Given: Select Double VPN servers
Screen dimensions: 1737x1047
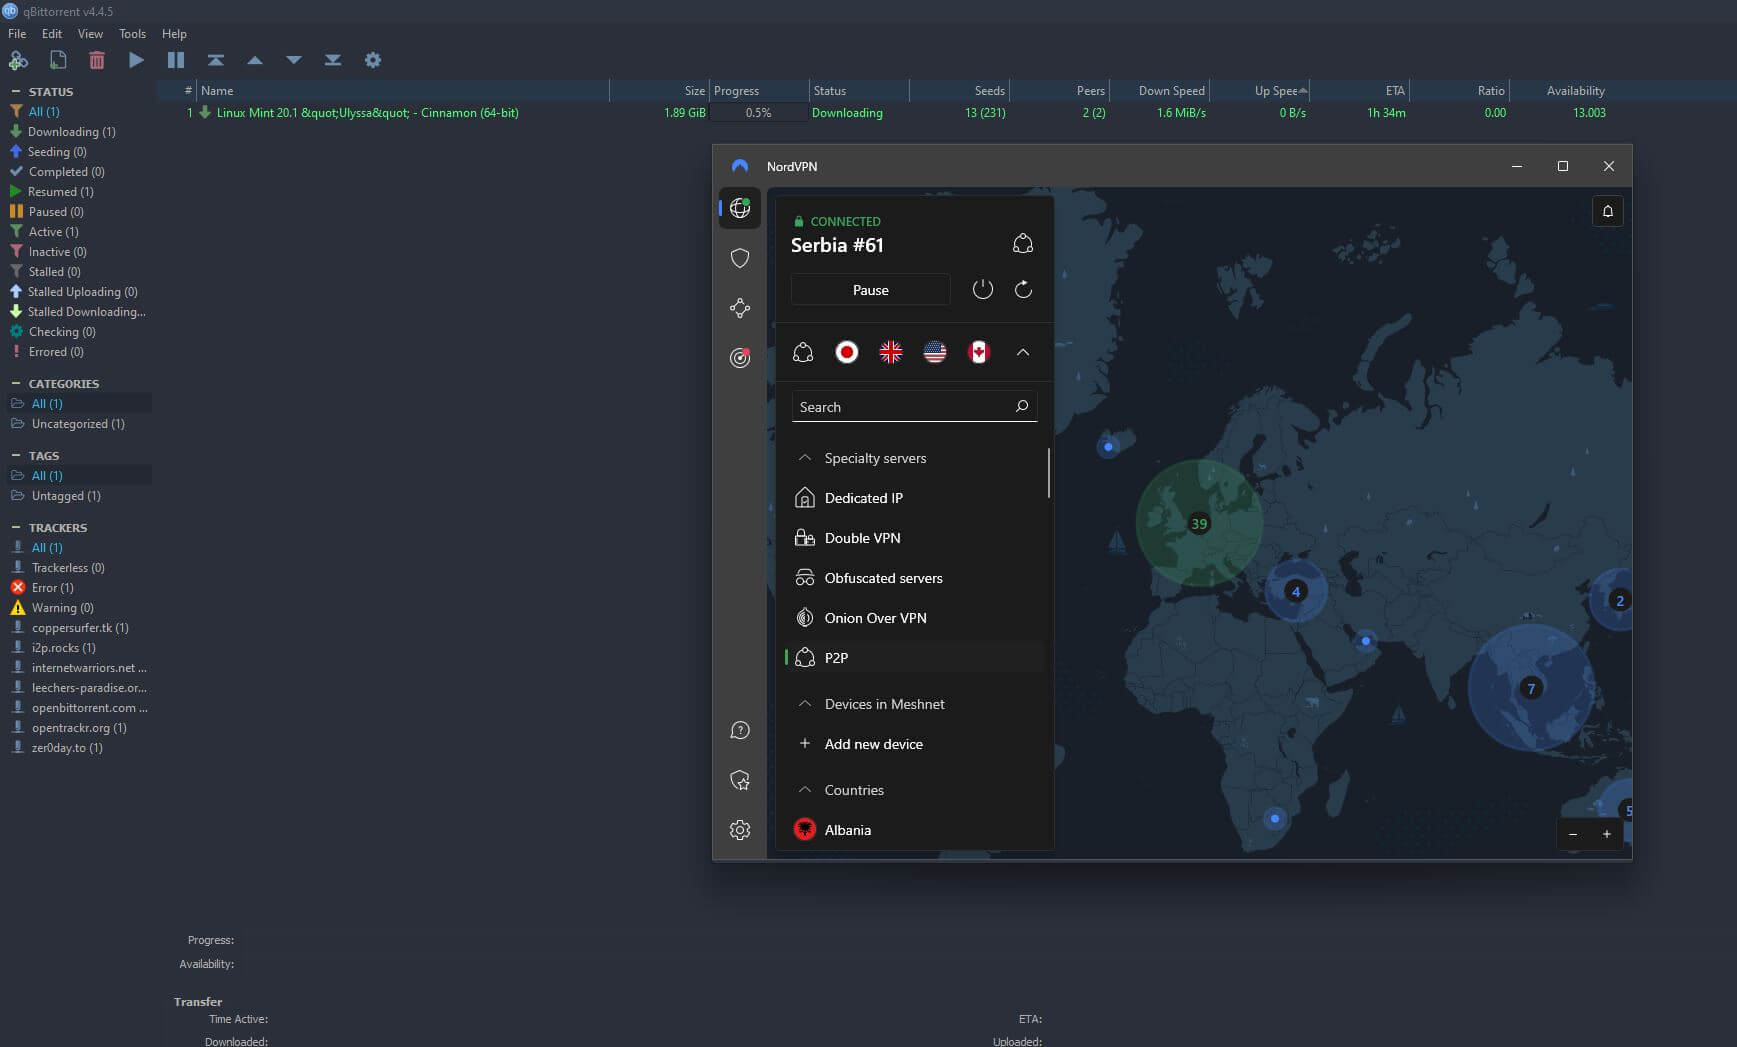Looking at the screenshot, I should (x=915, y=538).
